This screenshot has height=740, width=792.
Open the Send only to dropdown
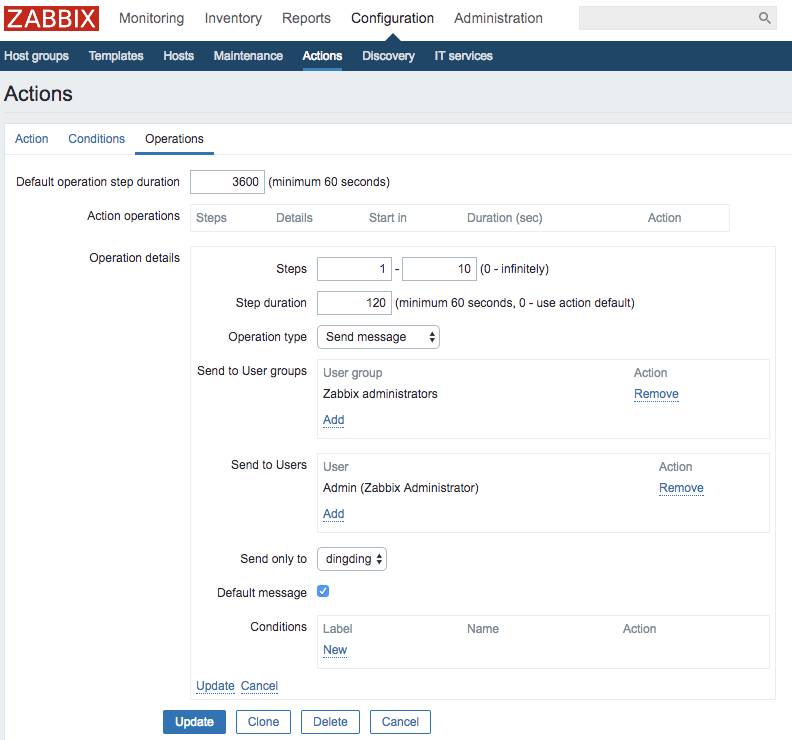tap(352, 559)
